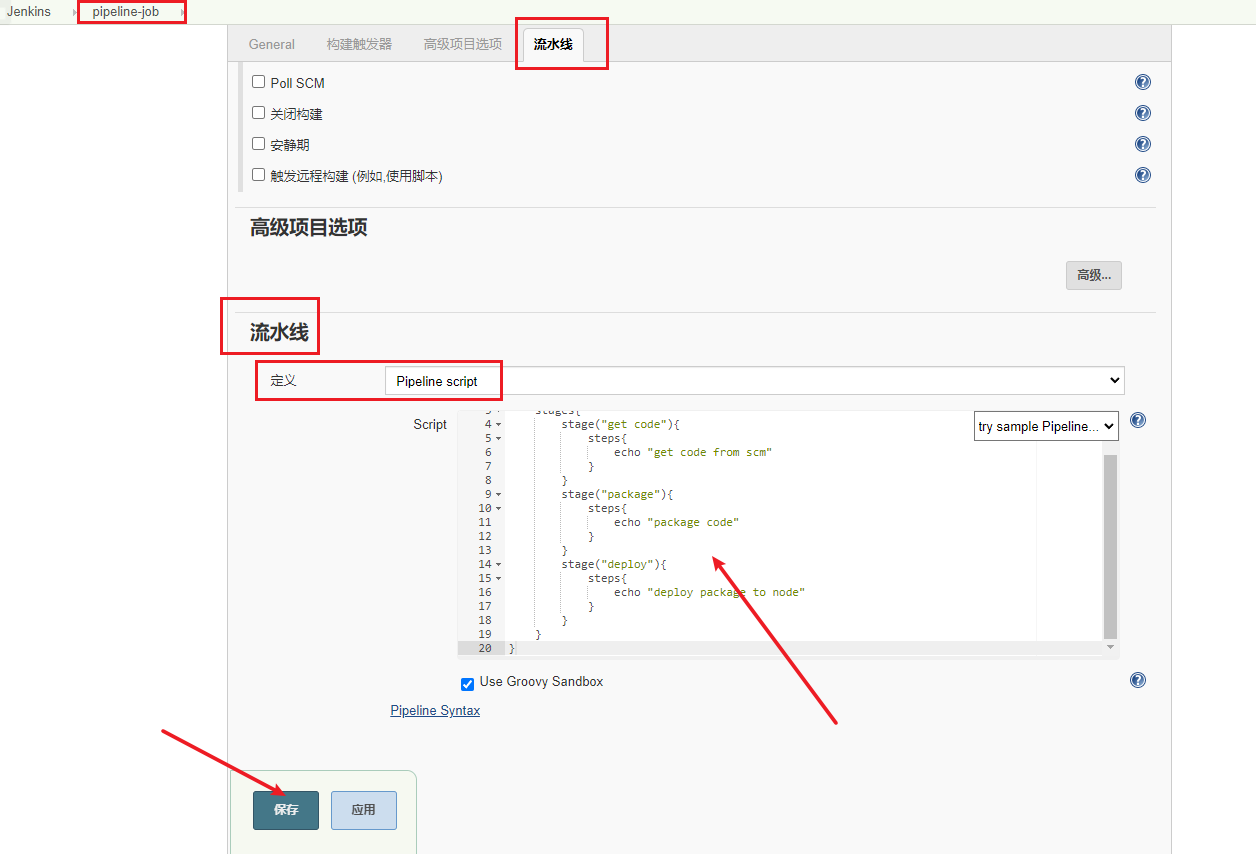
Task: Click Jenkins breadcrumb link
Action: click(x=29, y=12)
